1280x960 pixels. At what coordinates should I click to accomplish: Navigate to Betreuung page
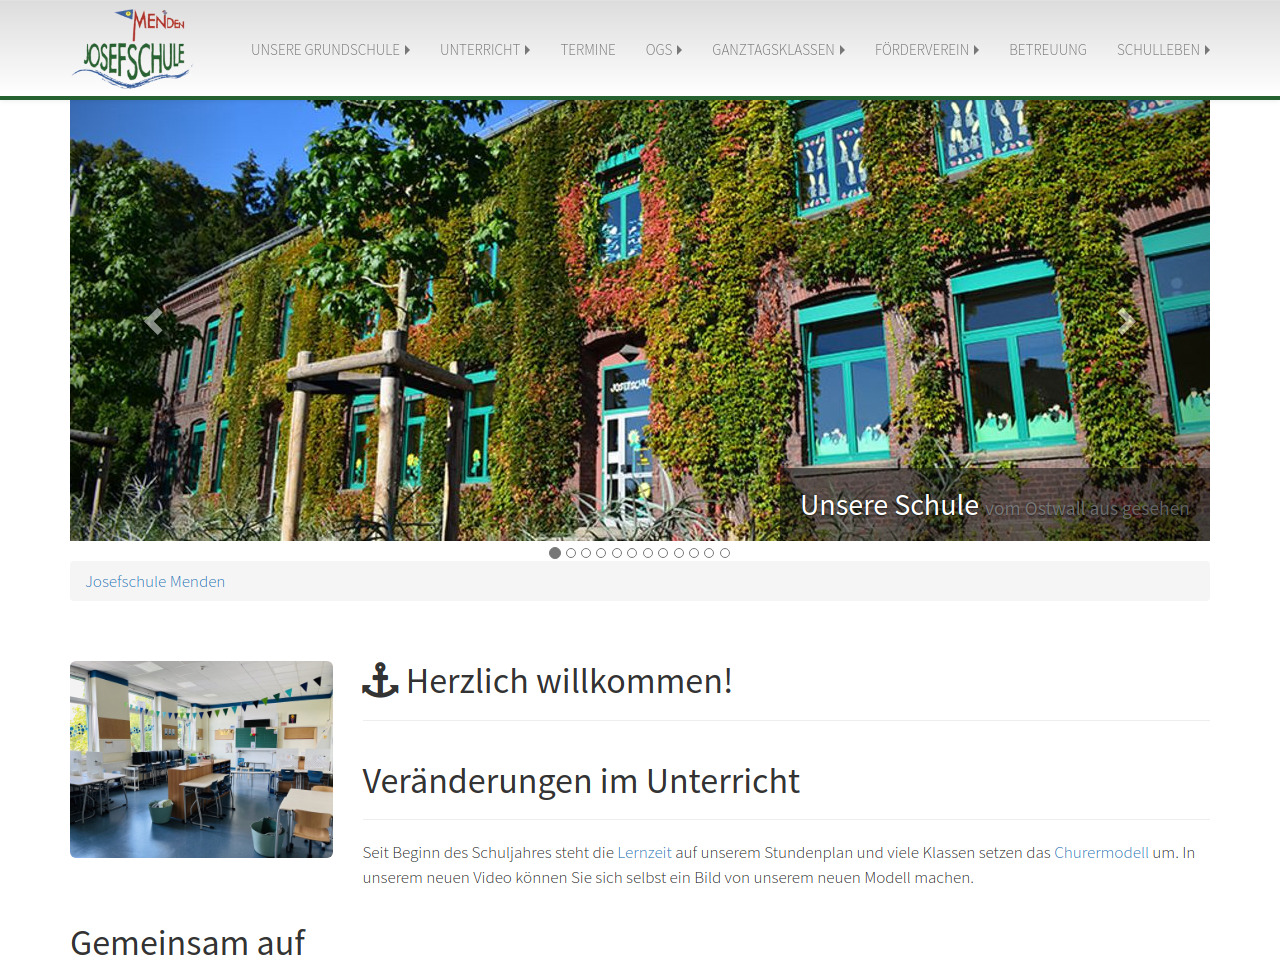coord(1047,50)
